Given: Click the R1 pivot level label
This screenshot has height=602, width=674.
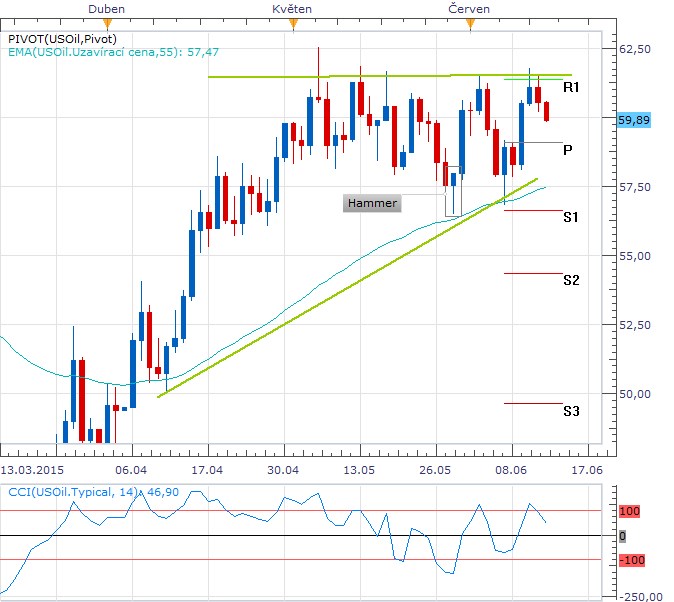Looking at the screenshot, I should (571, 88).
